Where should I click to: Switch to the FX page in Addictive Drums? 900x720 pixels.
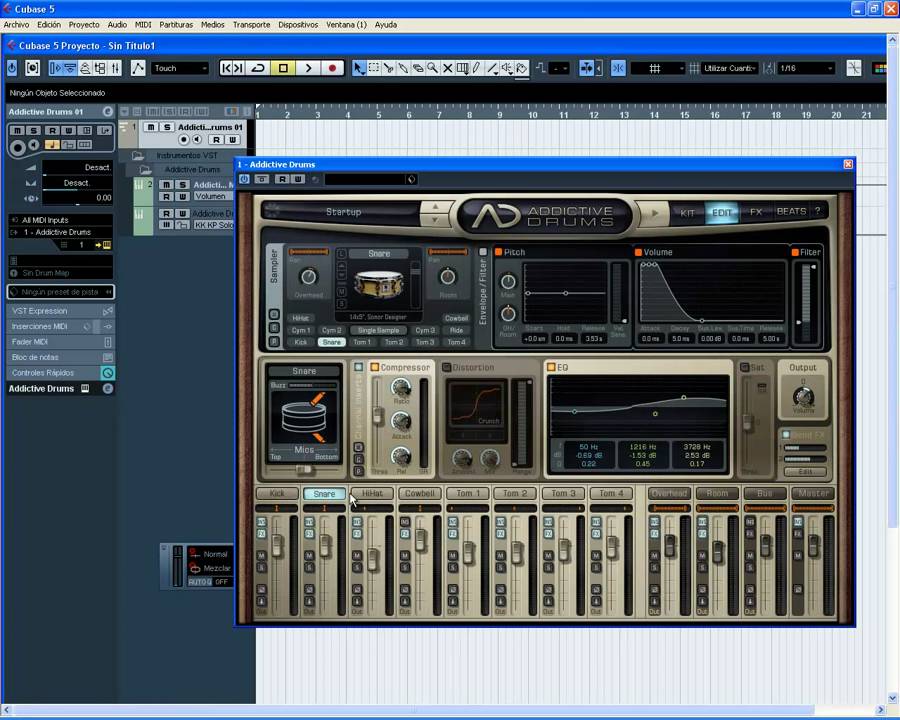pyautogui.click(x=756, y=212)
